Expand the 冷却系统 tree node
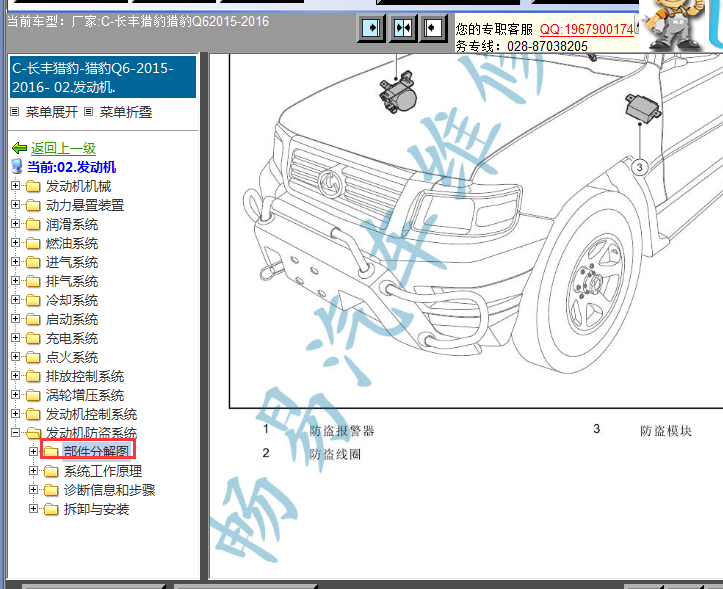Viewport: 723px width, 589px height. click(16, 300)
